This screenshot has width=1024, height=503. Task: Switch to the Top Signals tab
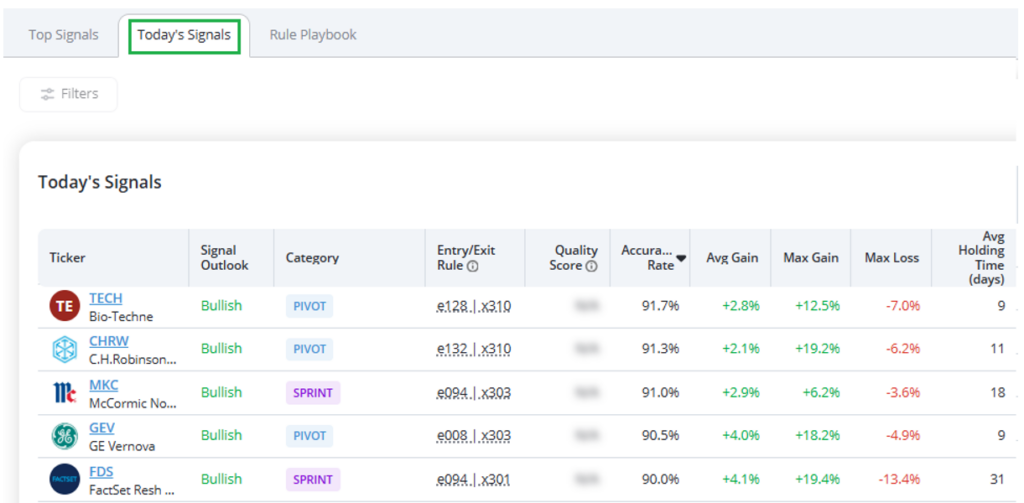(63, 35)
